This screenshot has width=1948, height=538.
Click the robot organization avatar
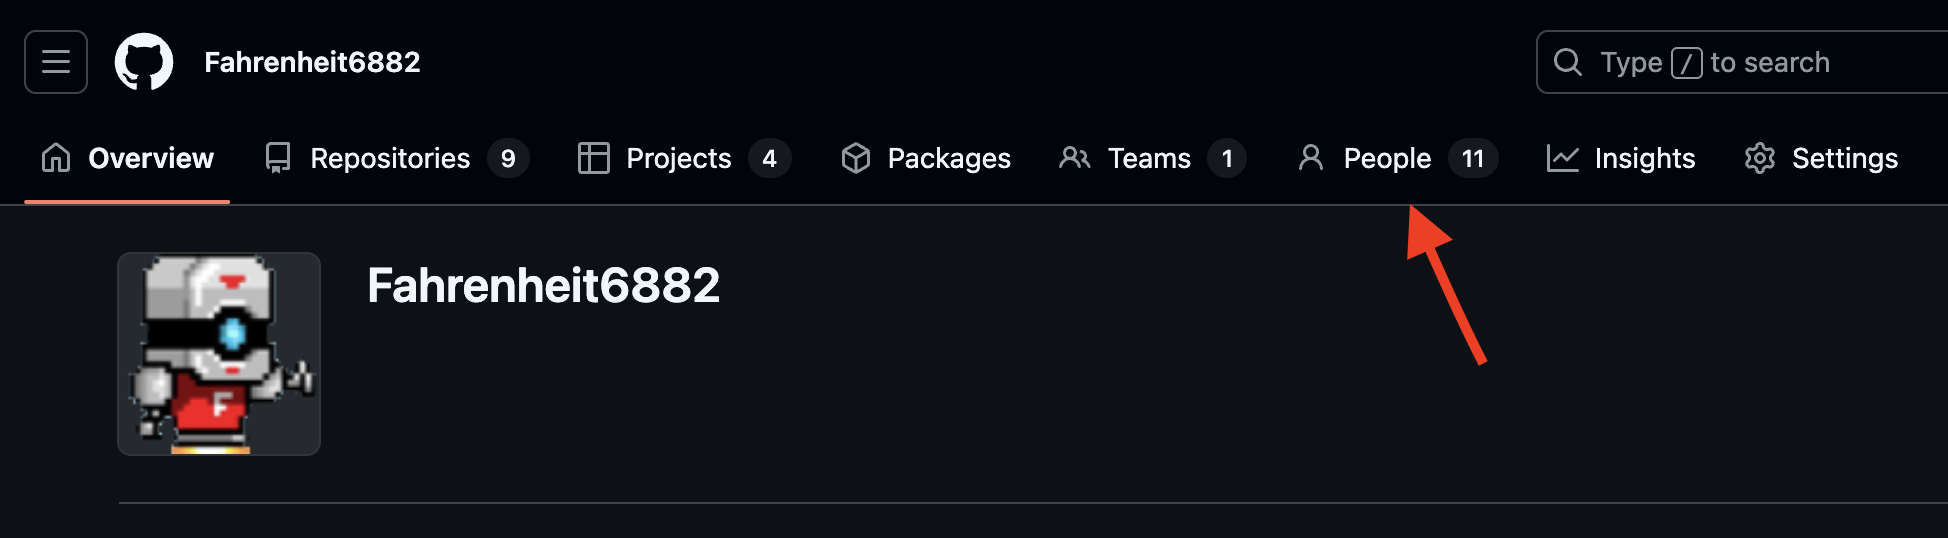219,354
